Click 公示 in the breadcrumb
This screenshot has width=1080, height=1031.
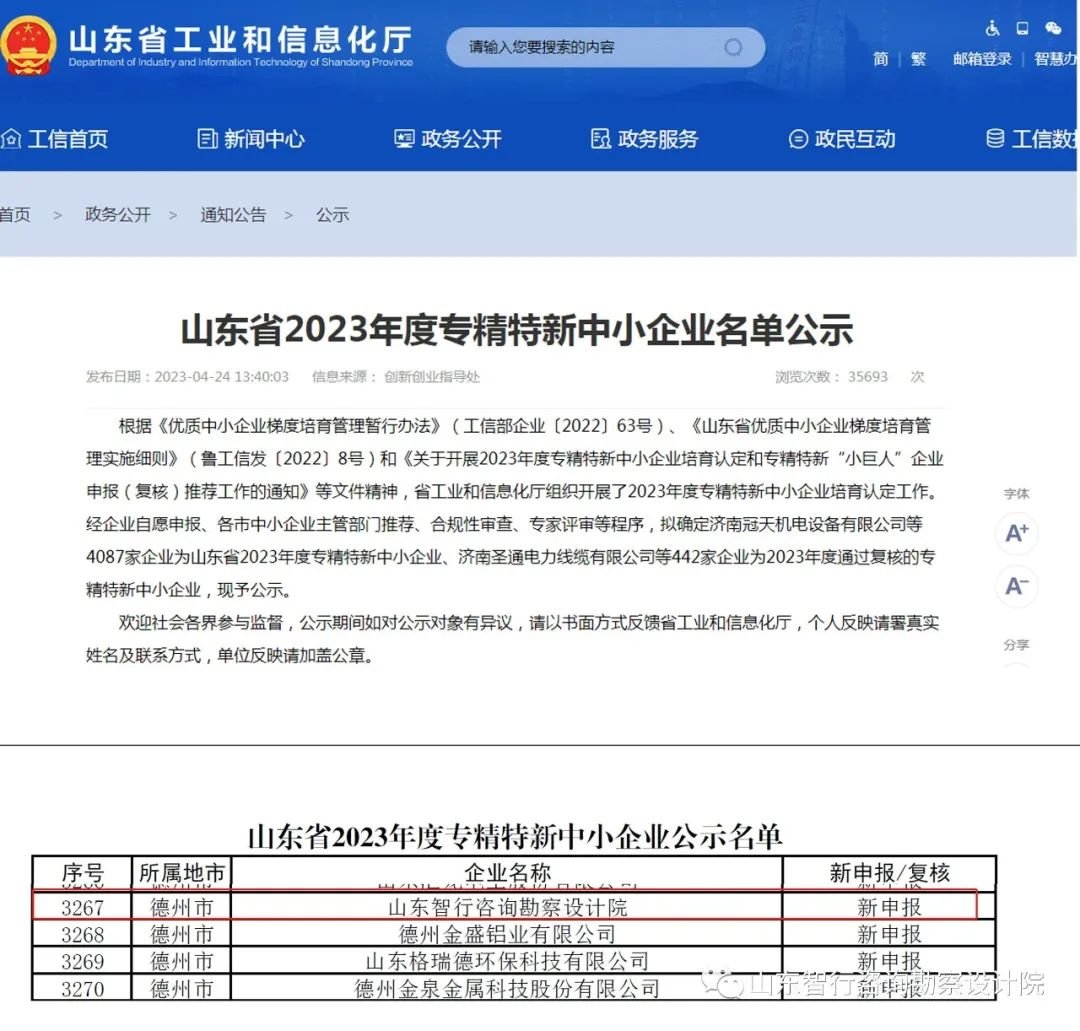[x=332, y=215]
